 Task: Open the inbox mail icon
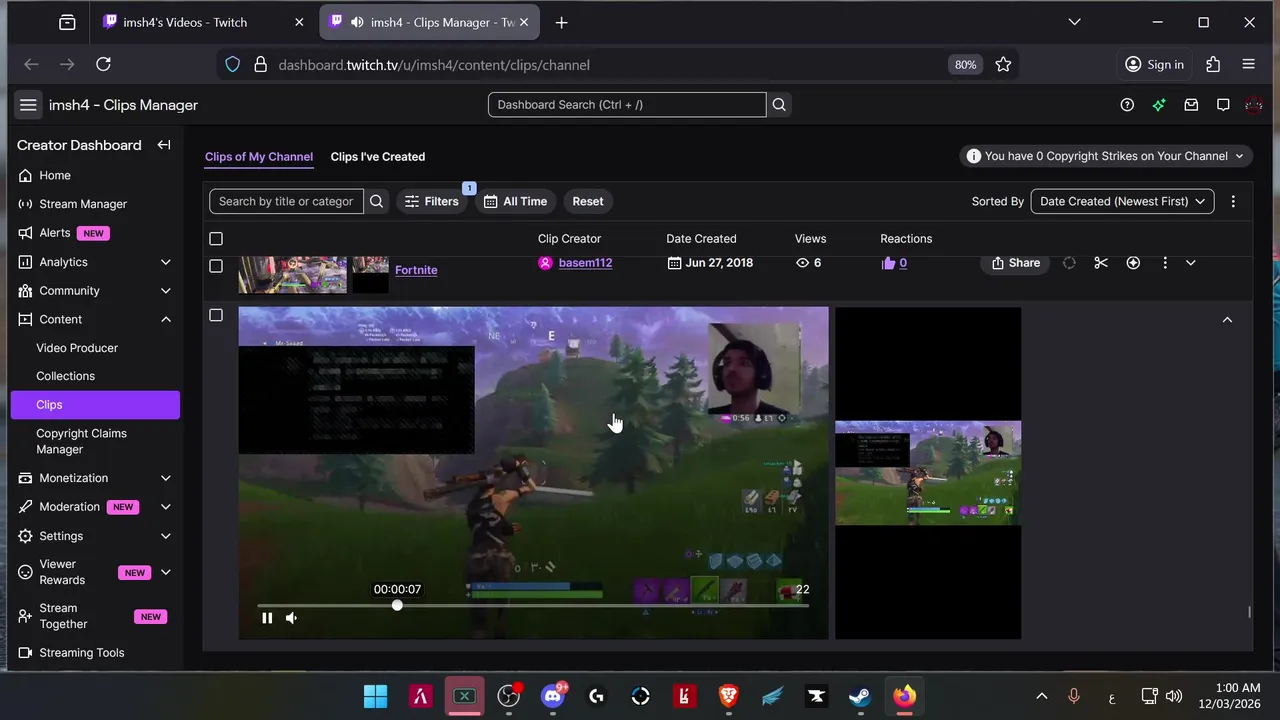click(1191, 105)
